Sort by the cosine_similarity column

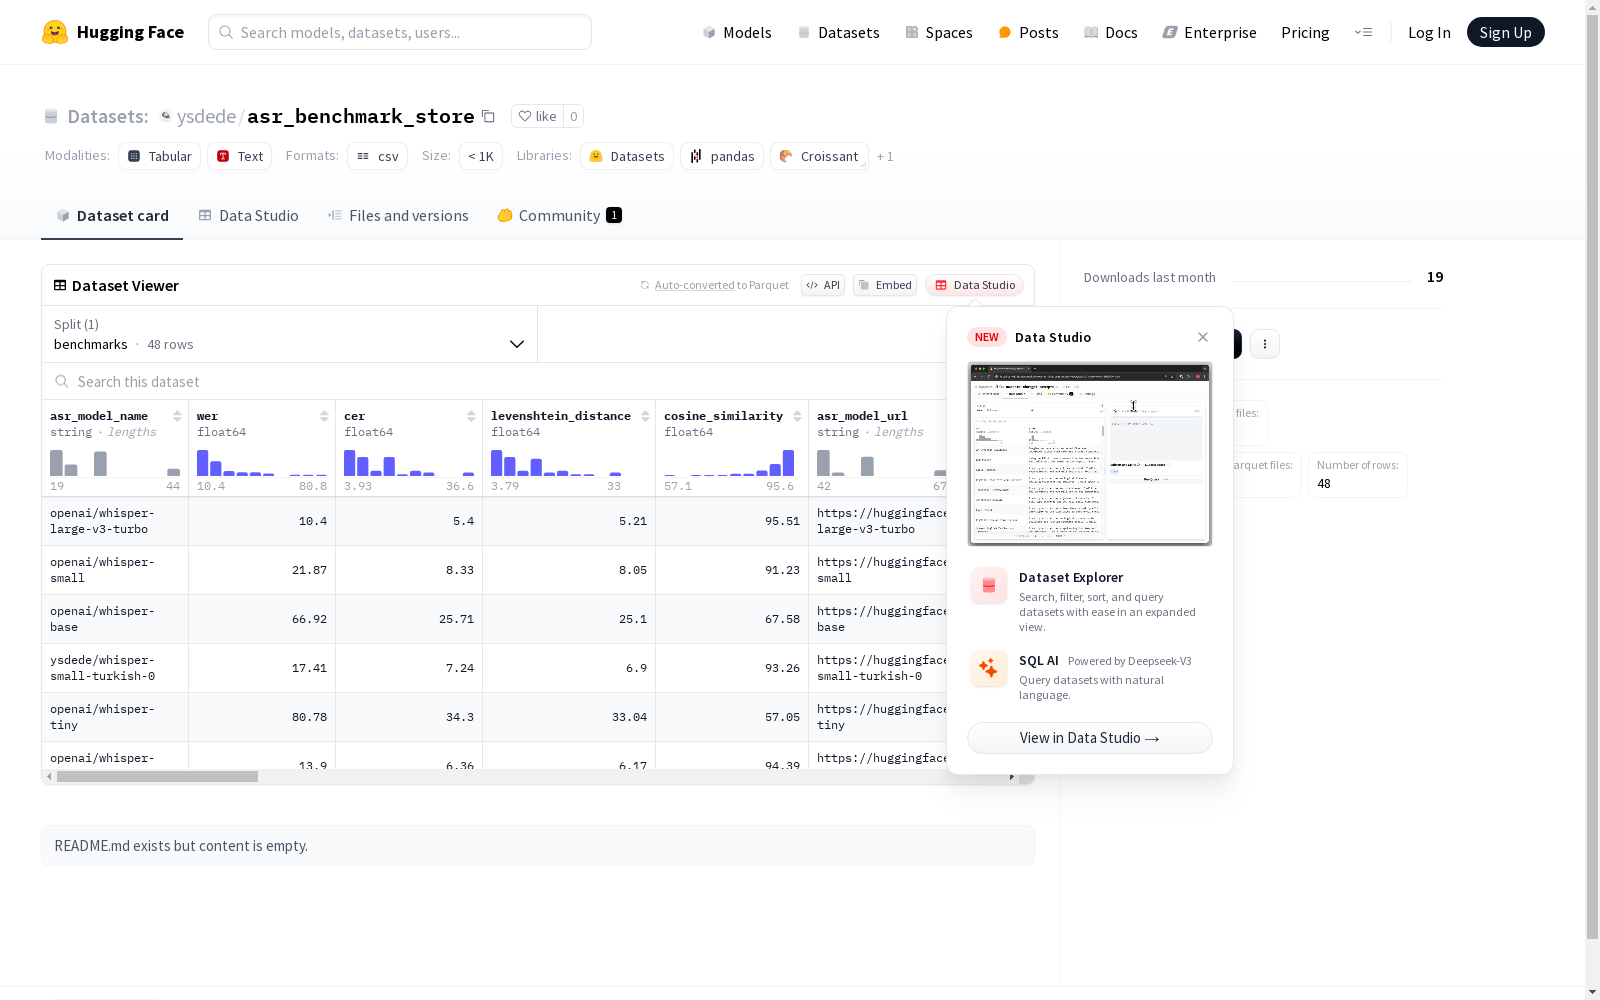click(797, 416)
